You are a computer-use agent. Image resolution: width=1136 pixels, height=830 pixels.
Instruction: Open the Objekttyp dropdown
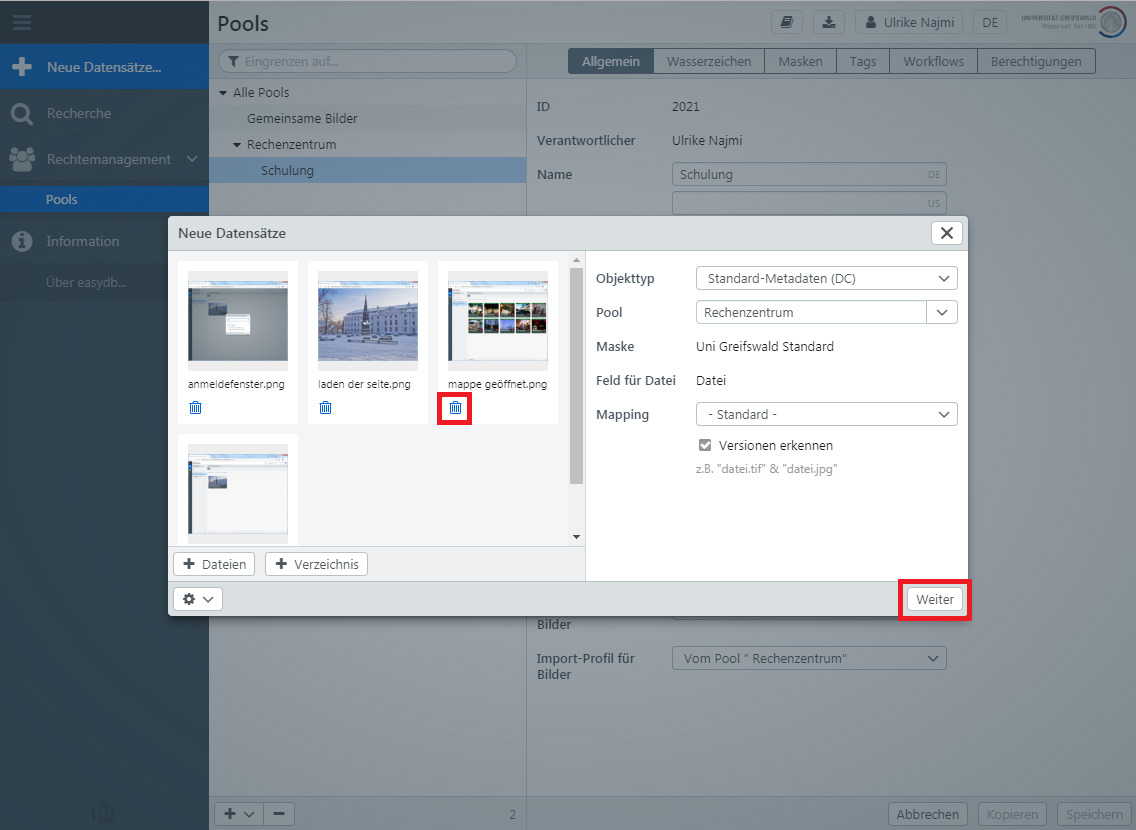tap(826, 278)
